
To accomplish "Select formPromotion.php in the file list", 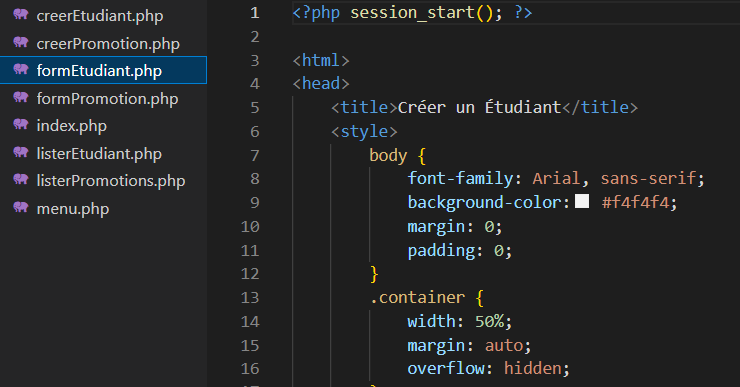I will pos(103,98).
